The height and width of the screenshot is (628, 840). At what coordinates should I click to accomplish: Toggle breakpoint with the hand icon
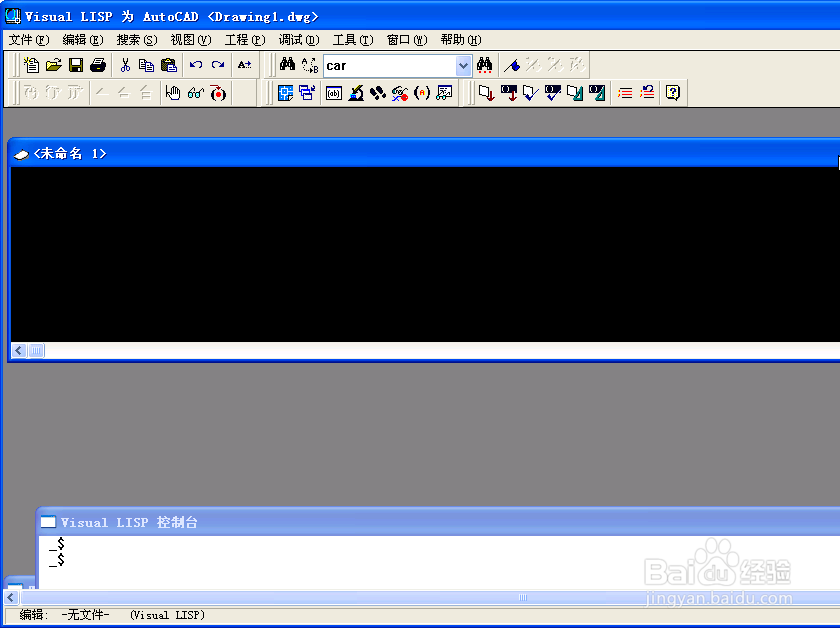click(173, 93)
